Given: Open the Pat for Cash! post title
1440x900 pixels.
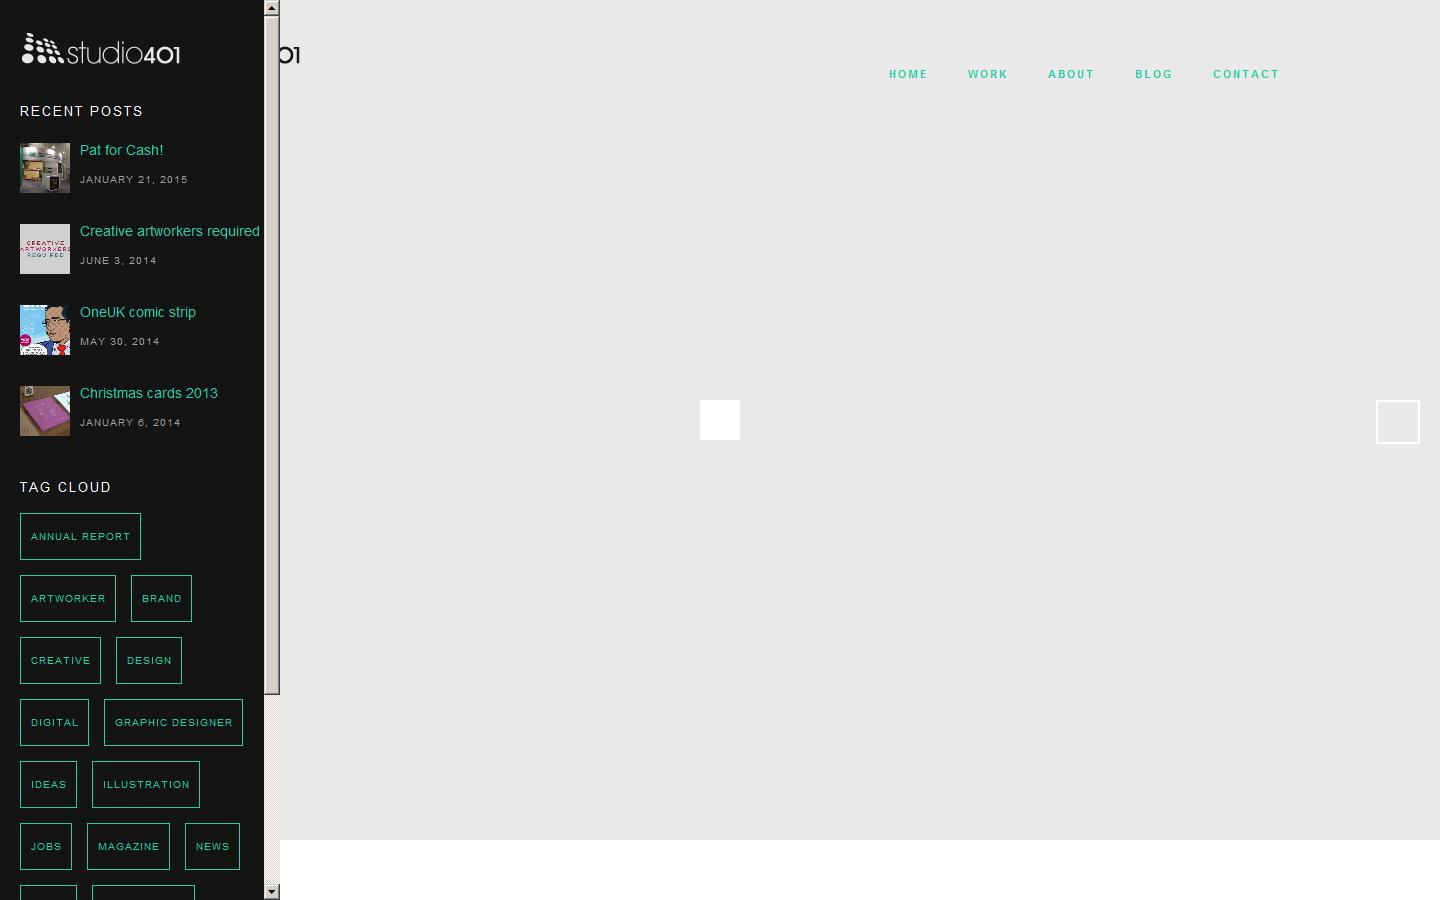Looking at the screenshot, I should point(121,150).
